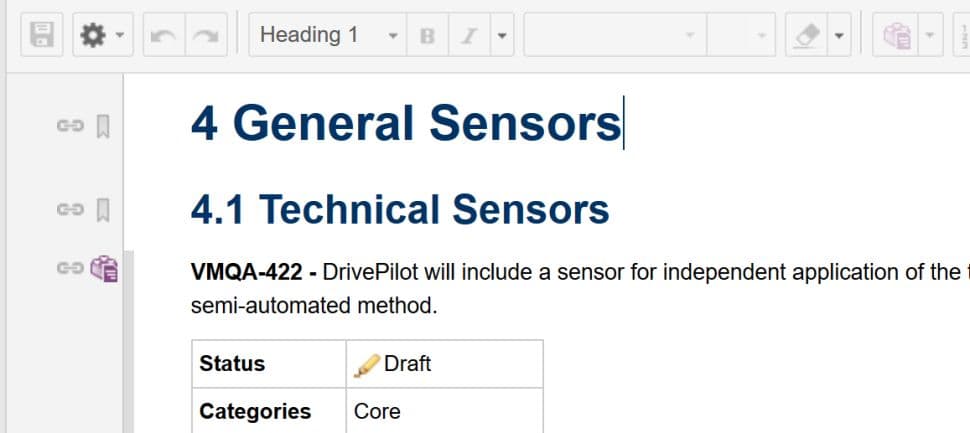970x433 pixels.
Task: Open the empty font name combo box
Action: (614, 36)
